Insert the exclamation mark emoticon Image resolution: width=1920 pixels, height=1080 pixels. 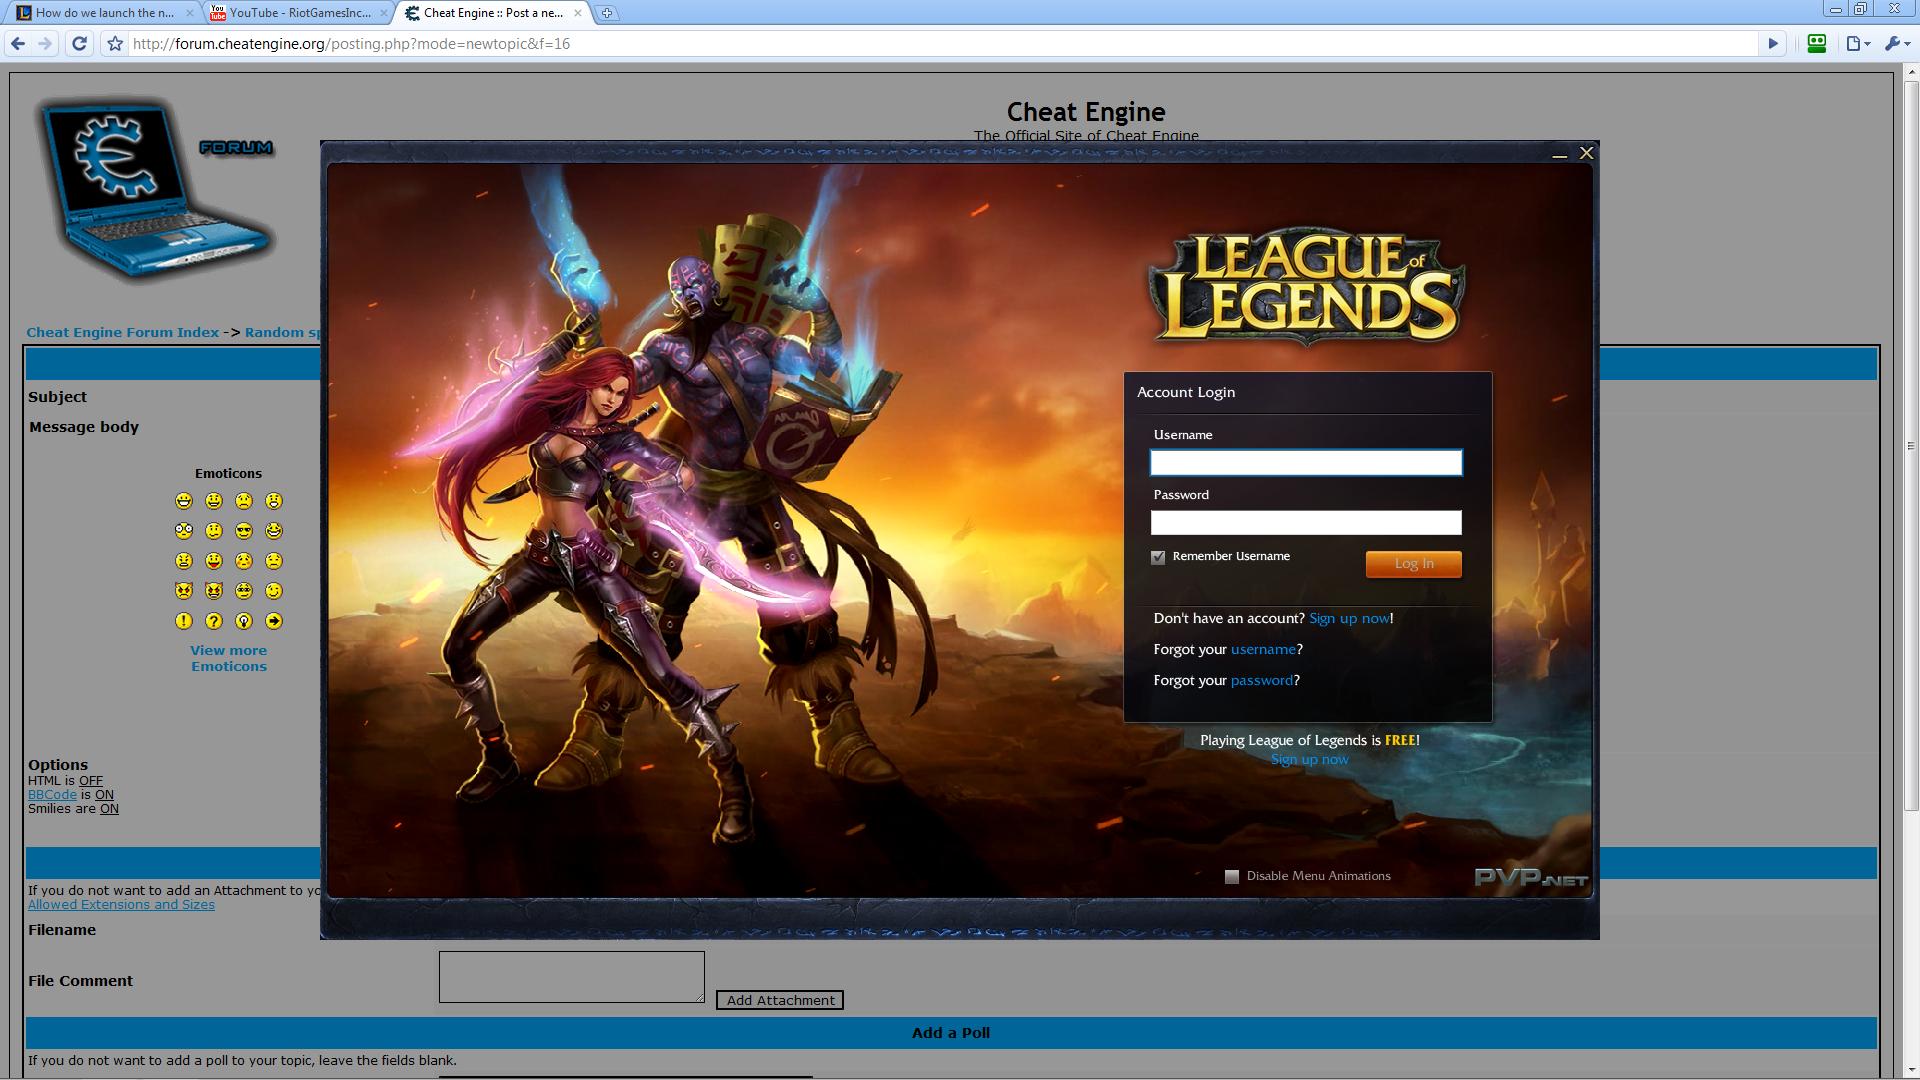[184, 621]
